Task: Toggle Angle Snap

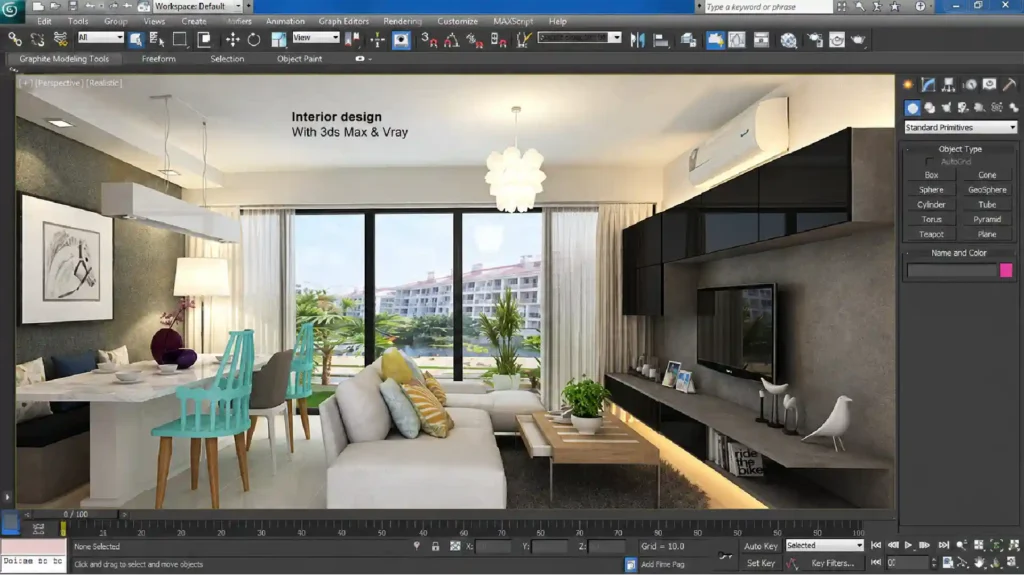Action: tap(451, 40)
